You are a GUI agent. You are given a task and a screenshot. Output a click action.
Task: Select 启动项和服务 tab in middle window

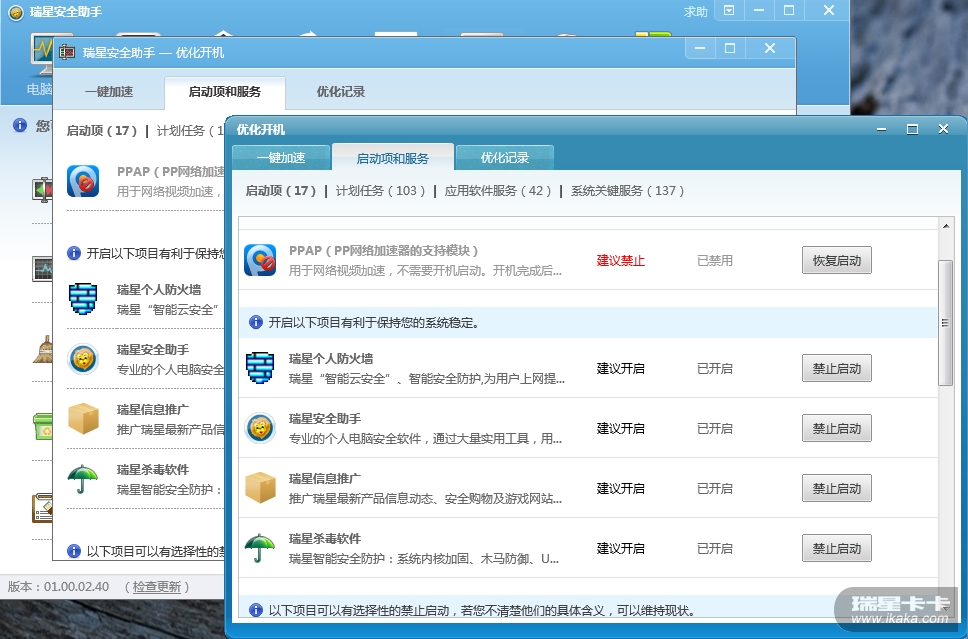point(225,92)
